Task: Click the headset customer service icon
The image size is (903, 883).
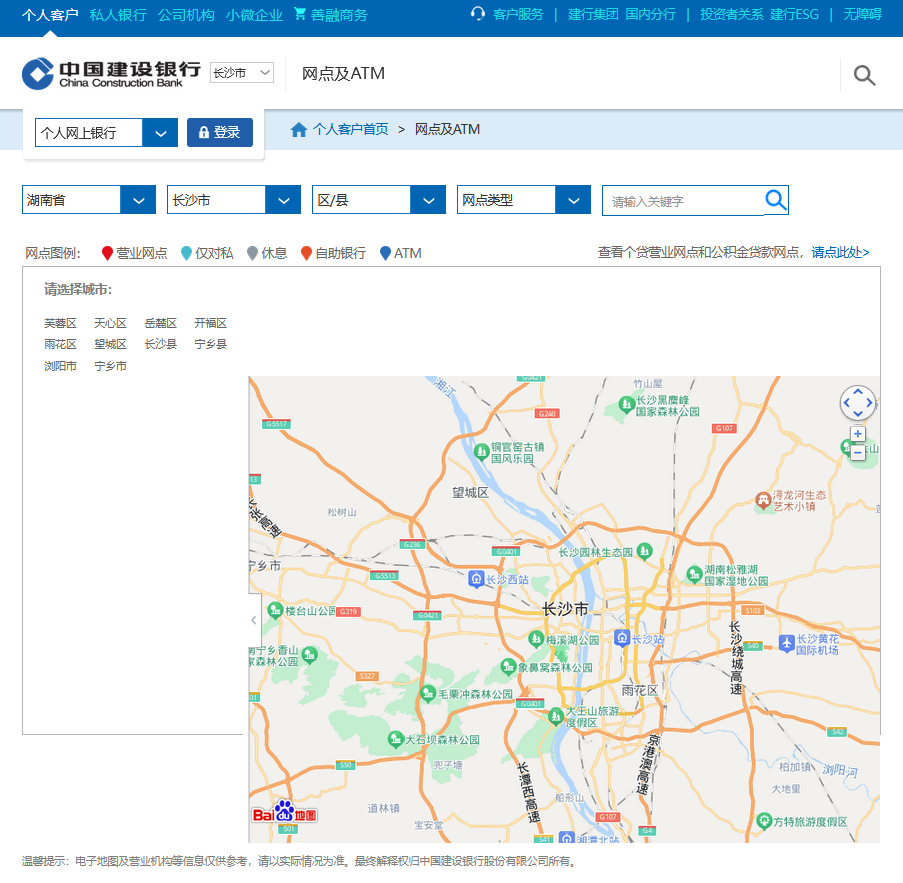Action: point(477,14)
